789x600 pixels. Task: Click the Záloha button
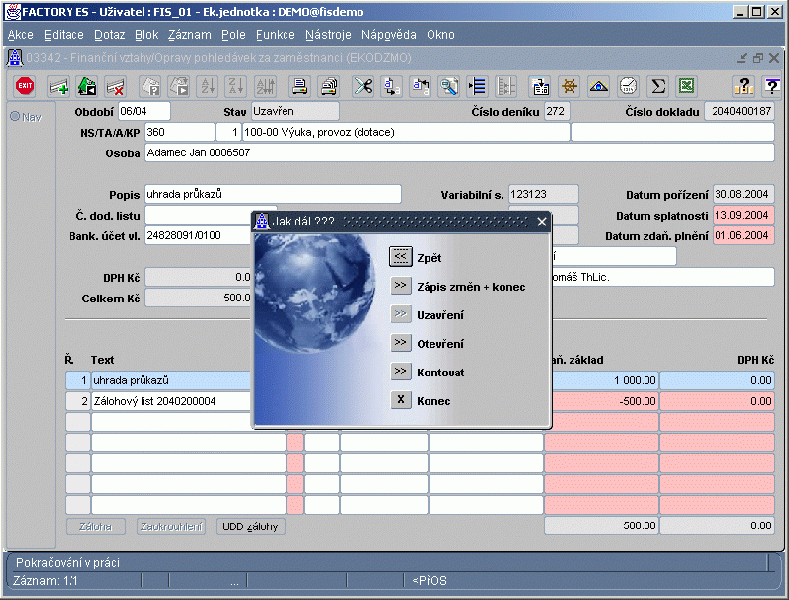[x=96, y=527]
